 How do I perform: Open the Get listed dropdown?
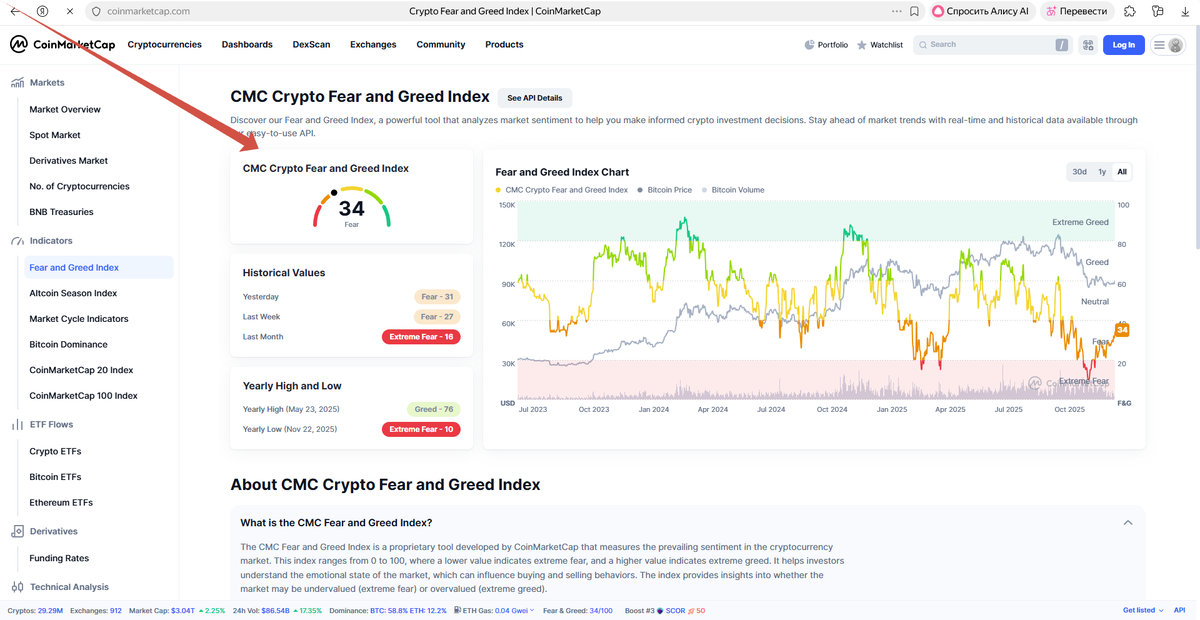click(1143, 610)
